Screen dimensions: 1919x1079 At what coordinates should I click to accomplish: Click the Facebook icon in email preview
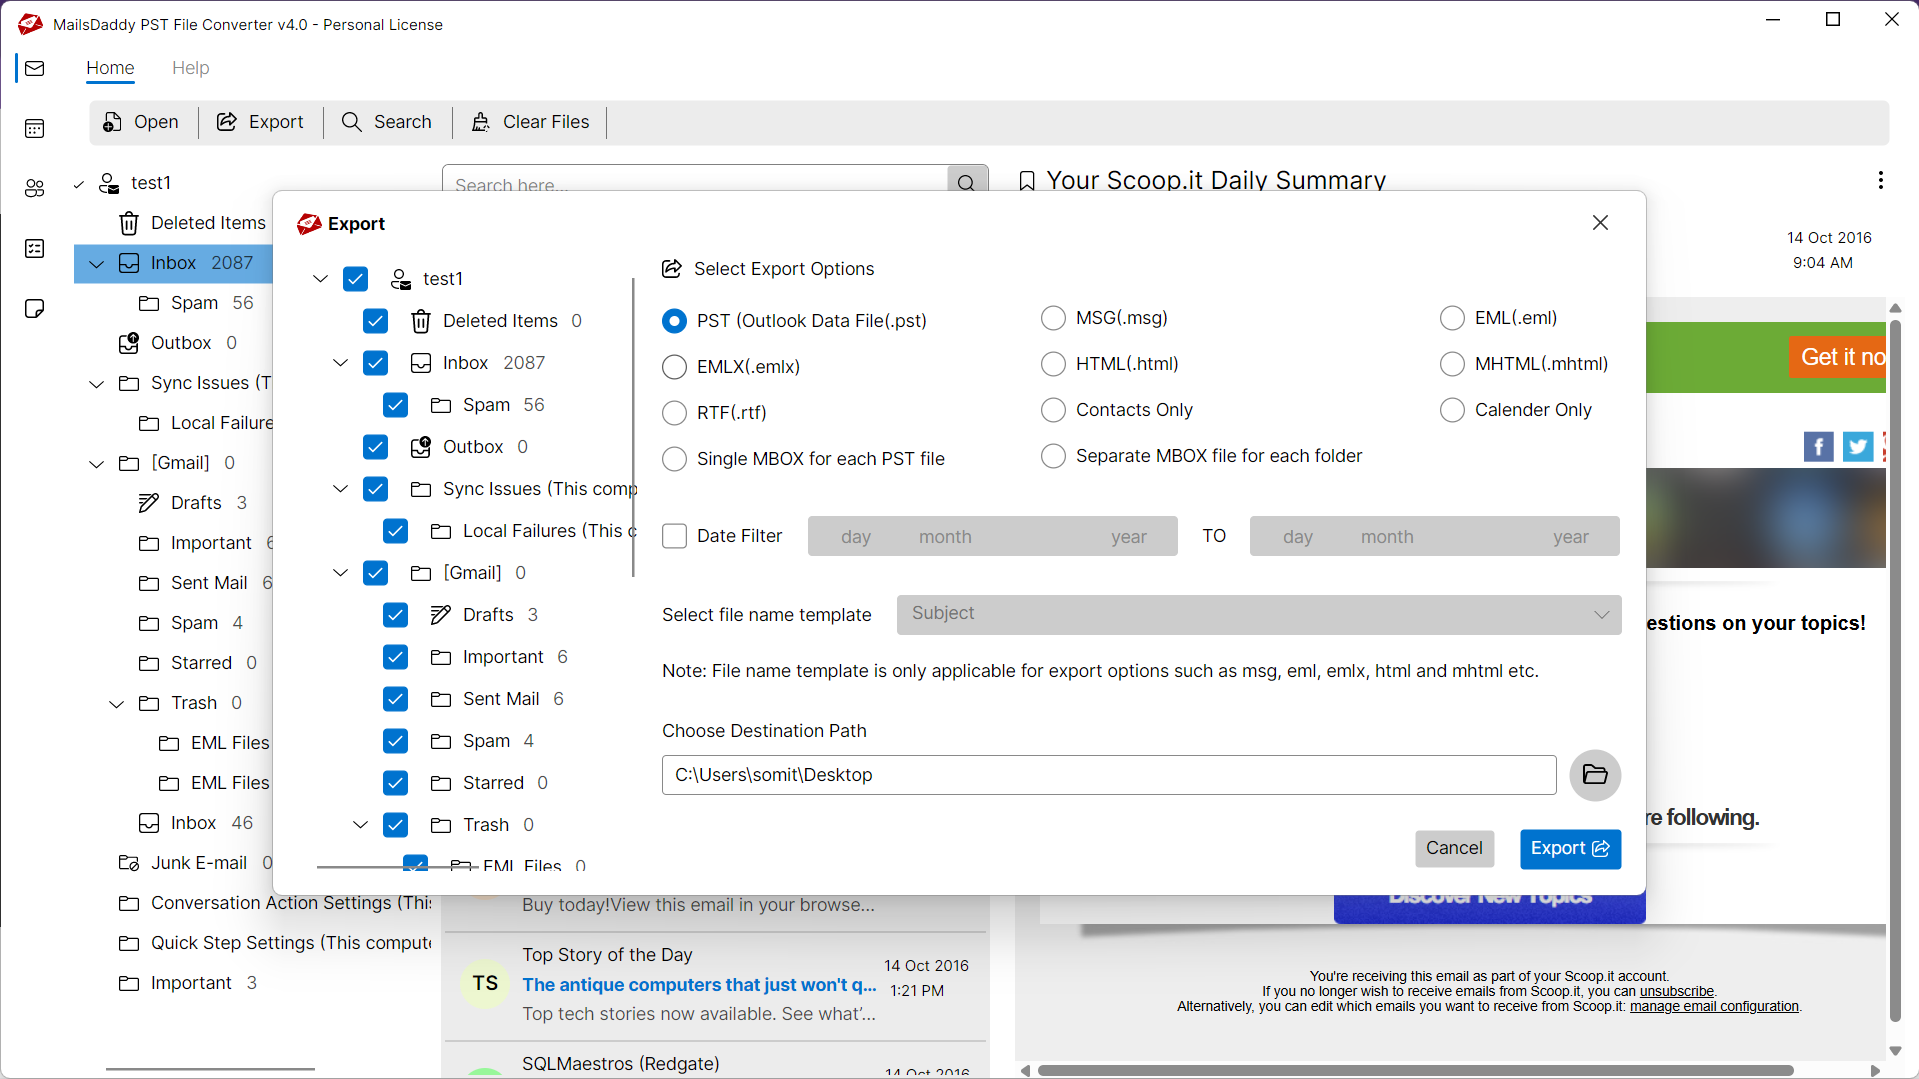(x=1819, y=446)
